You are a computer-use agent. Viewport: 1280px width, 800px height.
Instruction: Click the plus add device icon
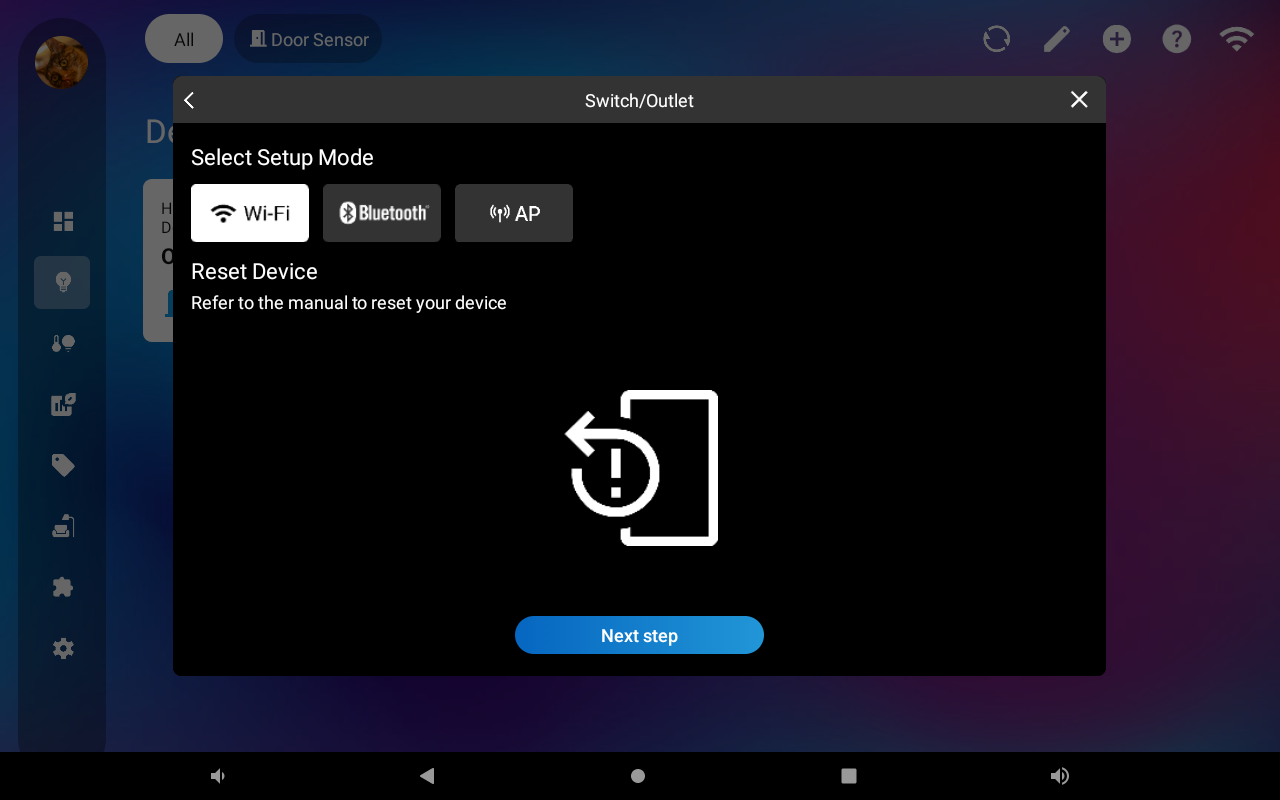(1116, 39)
